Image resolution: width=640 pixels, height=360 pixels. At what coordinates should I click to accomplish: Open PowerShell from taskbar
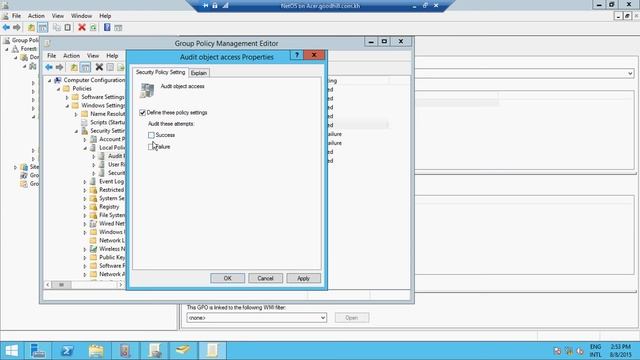pos(67,351)
